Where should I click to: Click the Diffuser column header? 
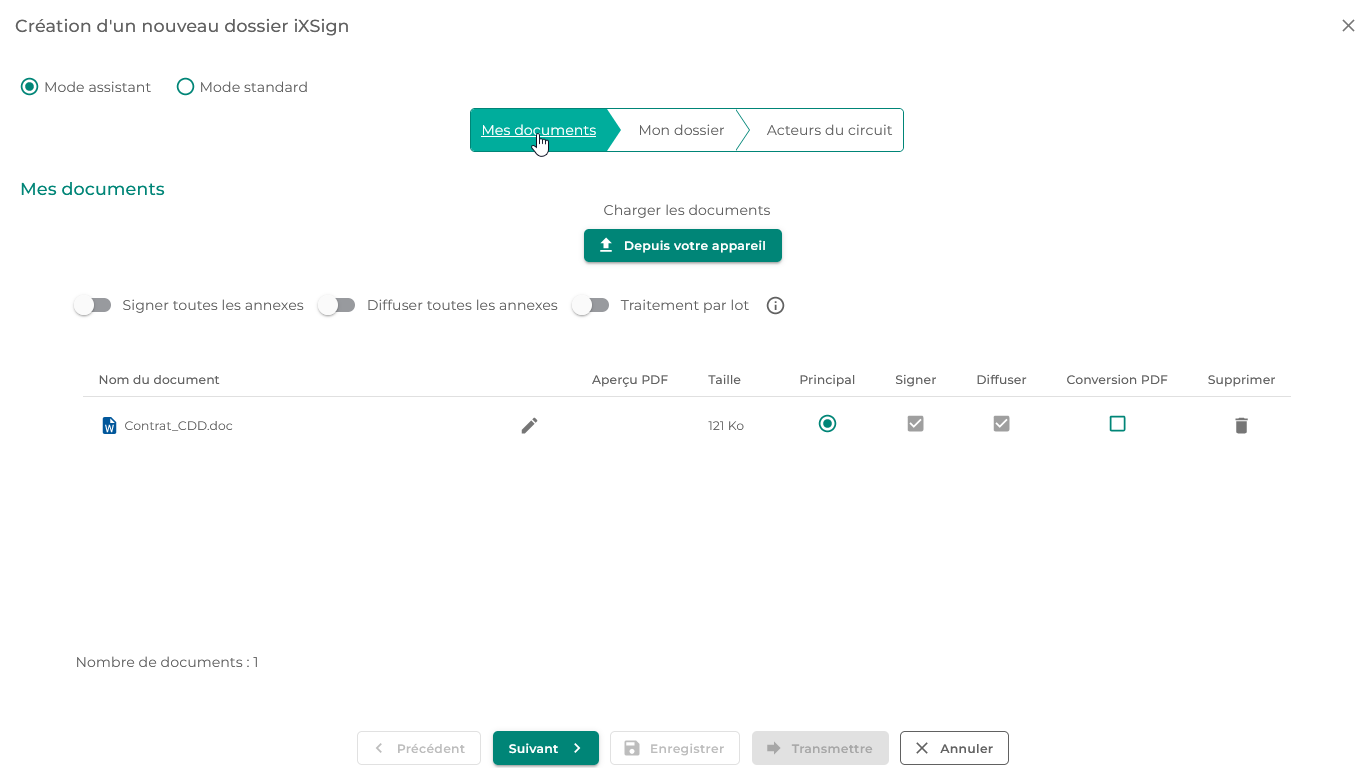1001,380
